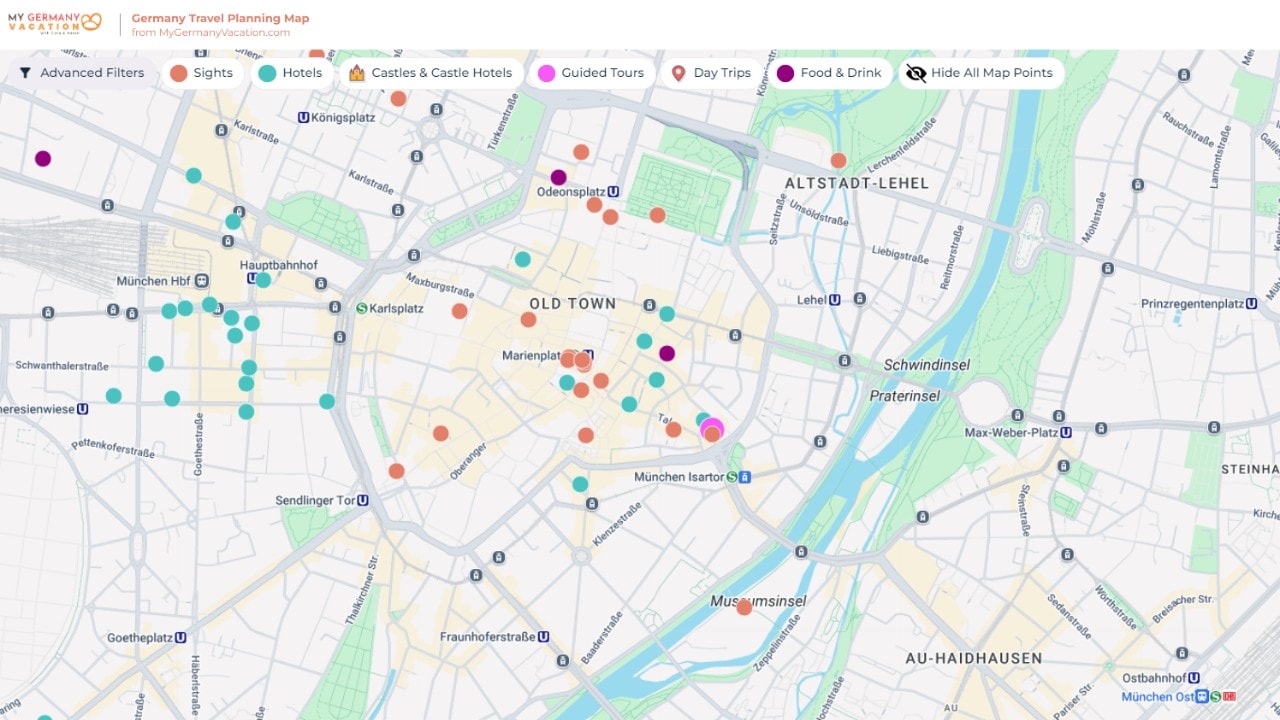Click the Old Town map label
The width and height of the screenshot is (1280, 720).
572,303
